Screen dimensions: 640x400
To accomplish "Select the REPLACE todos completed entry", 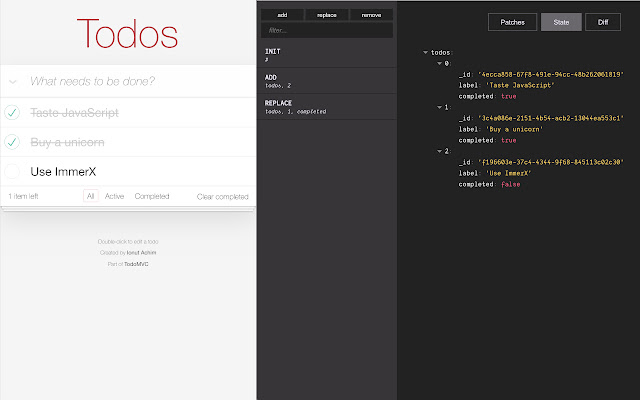I will [x=327, y=107].
